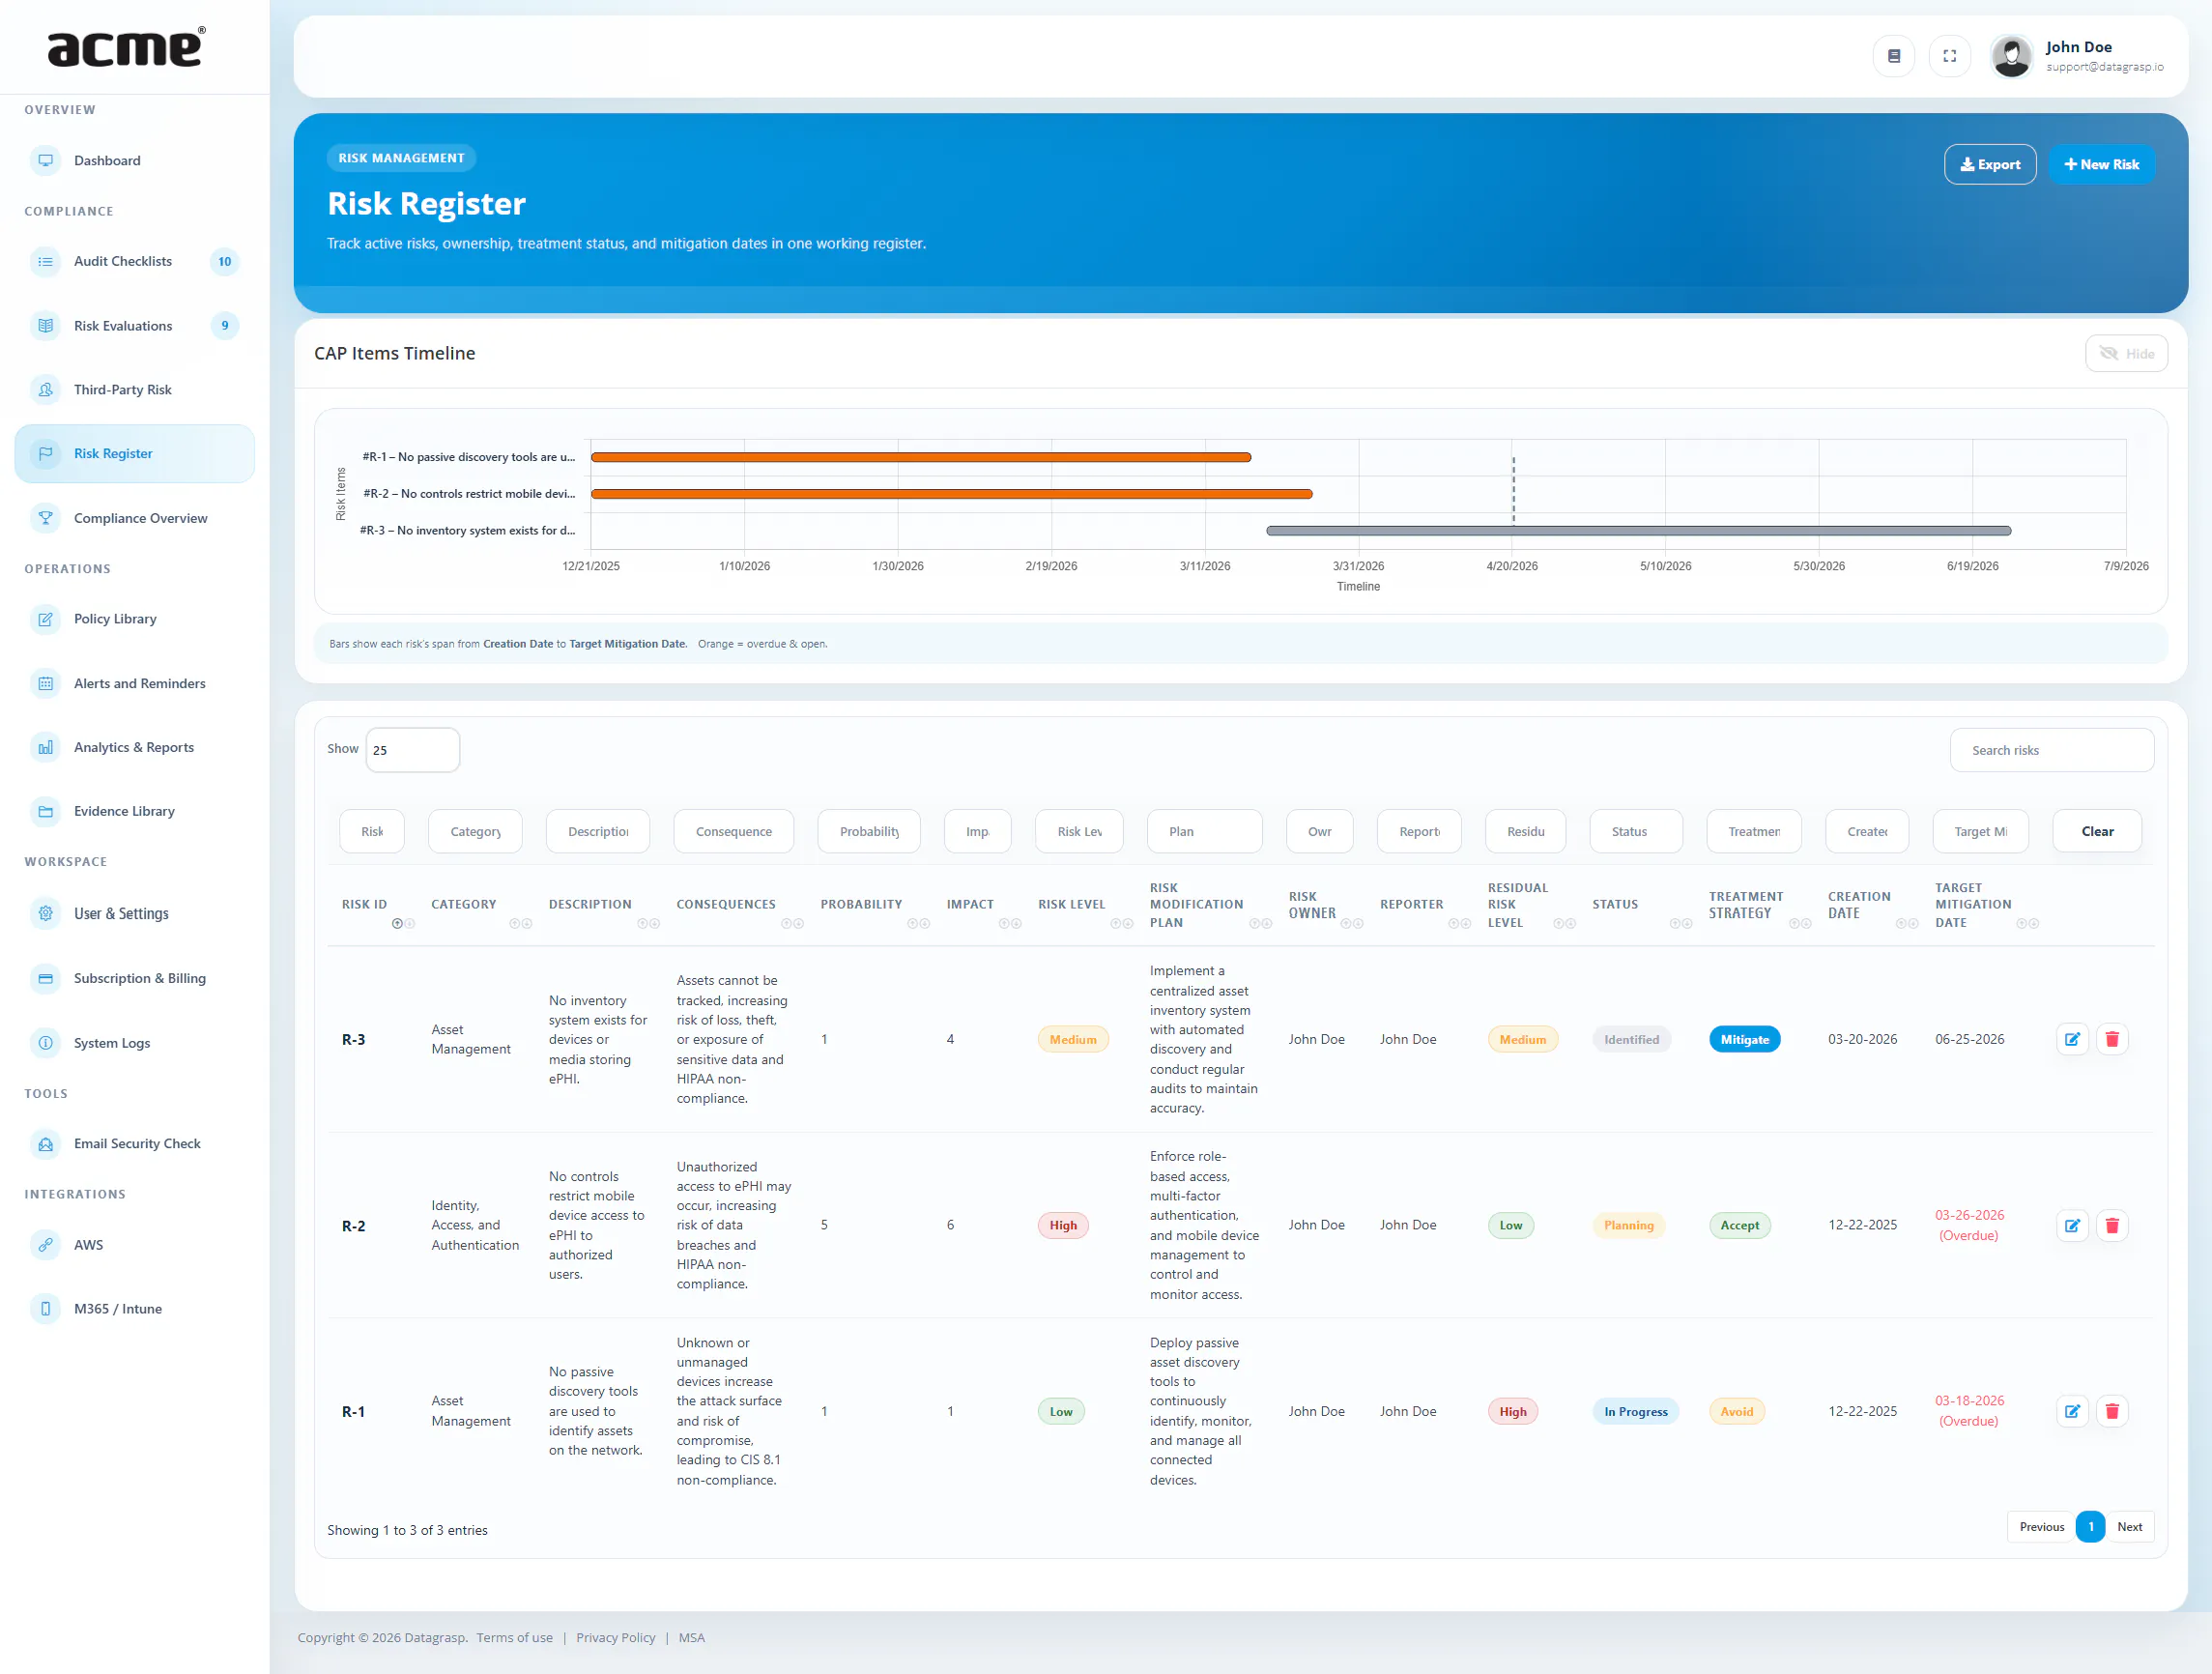The height and width of the screenshot is (1674, 2212).
Task: Open the Risk Evaluations book icon
Action: click(45, 325)
